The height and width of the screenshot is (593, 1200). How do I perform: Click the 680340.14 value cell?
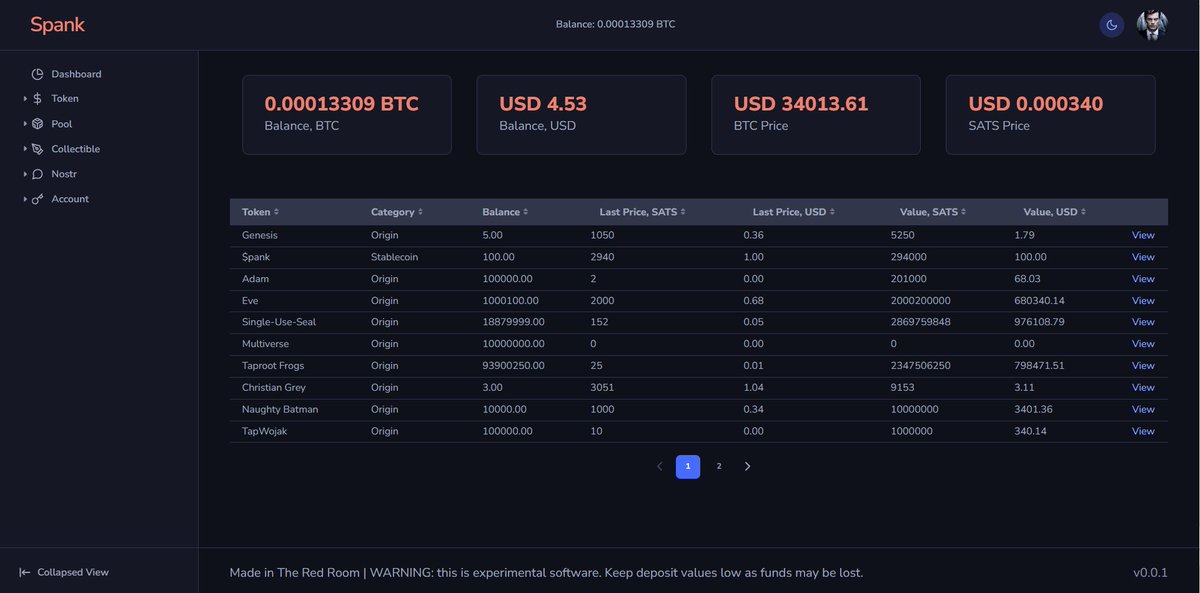pos(1039,301)
